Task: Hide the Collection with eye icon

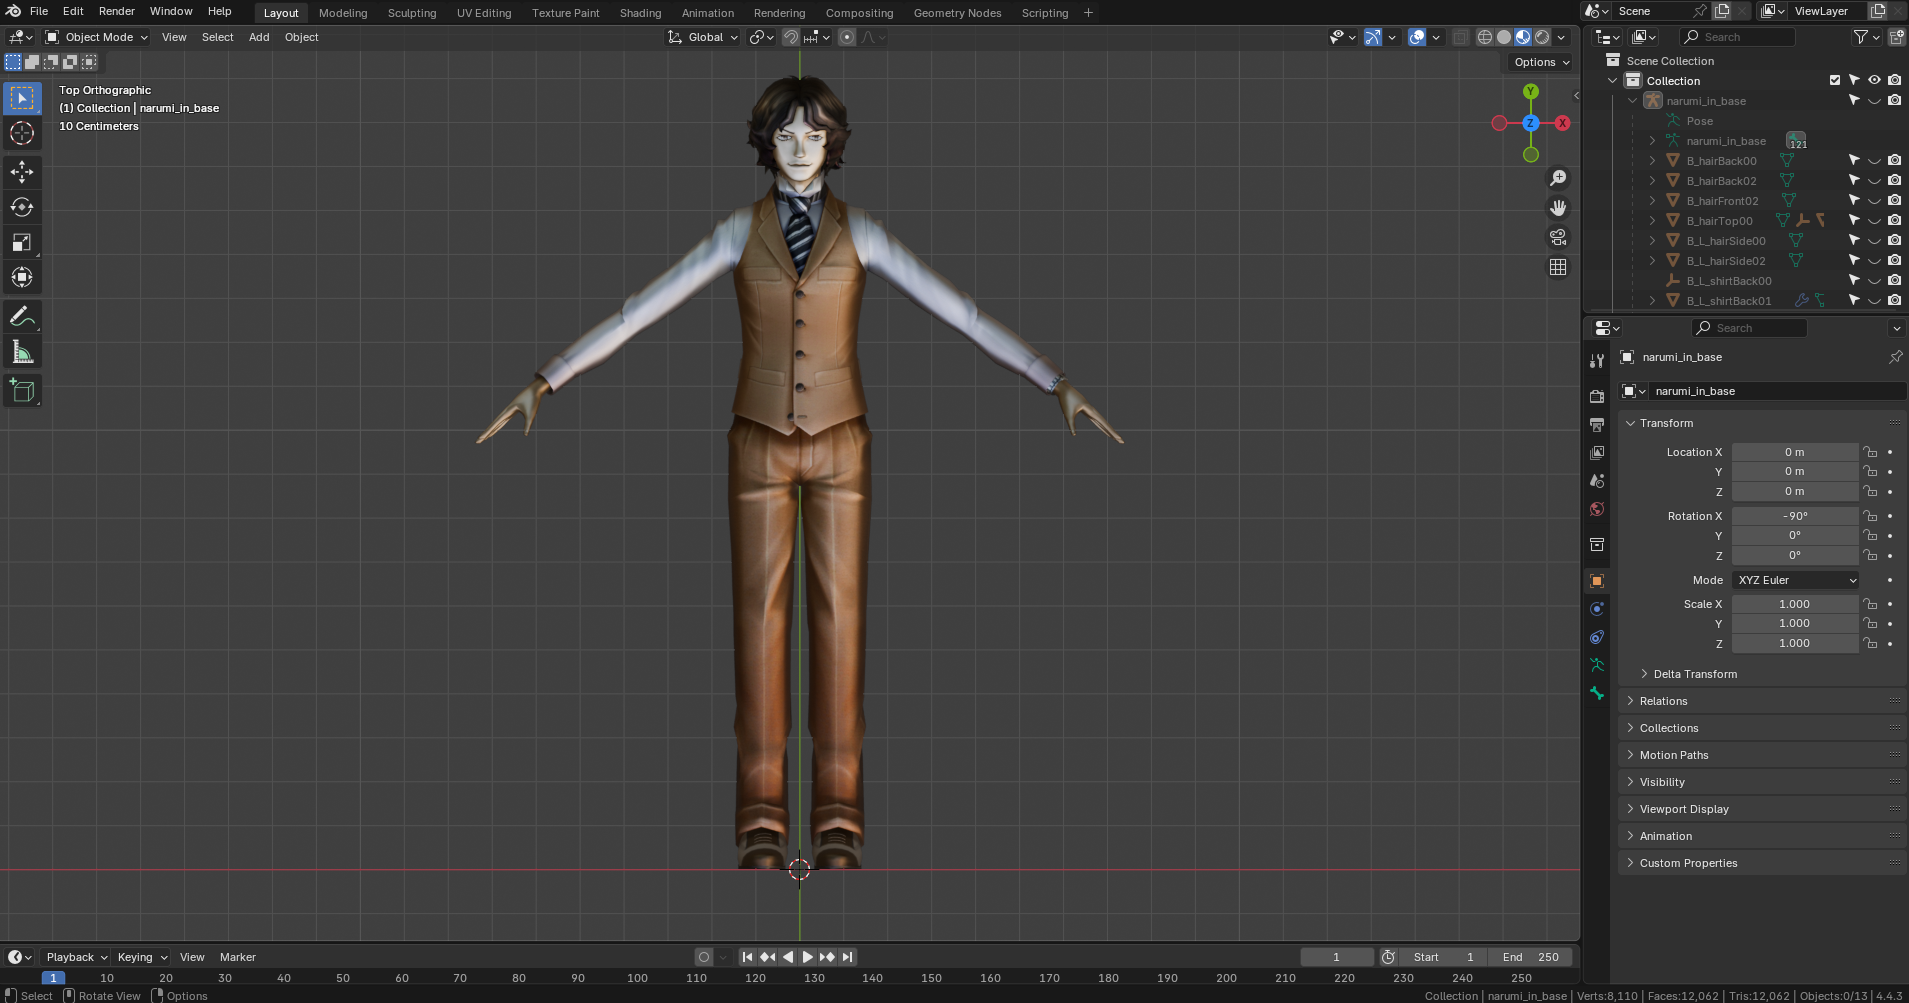Action: click(1874, 80)
